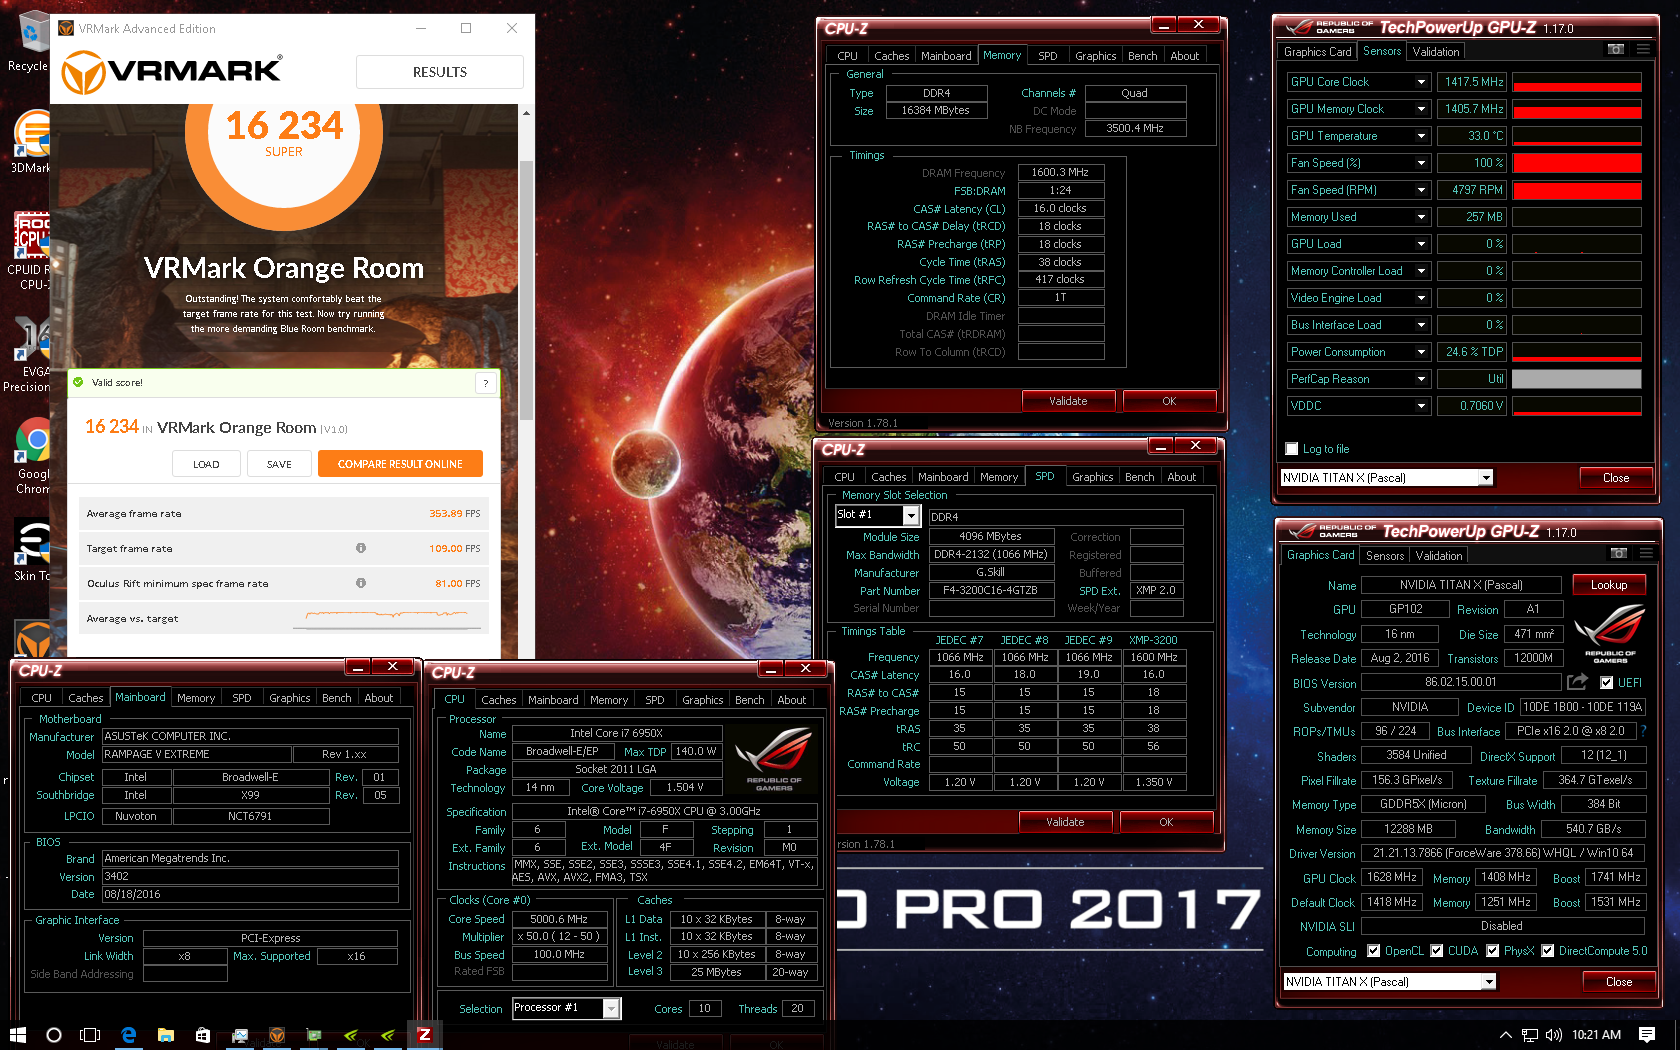The width and height of the screenshot is (1680, 1050).
Task: Click COMPARE RESULT ONLINE button
Action: point(400,464)
